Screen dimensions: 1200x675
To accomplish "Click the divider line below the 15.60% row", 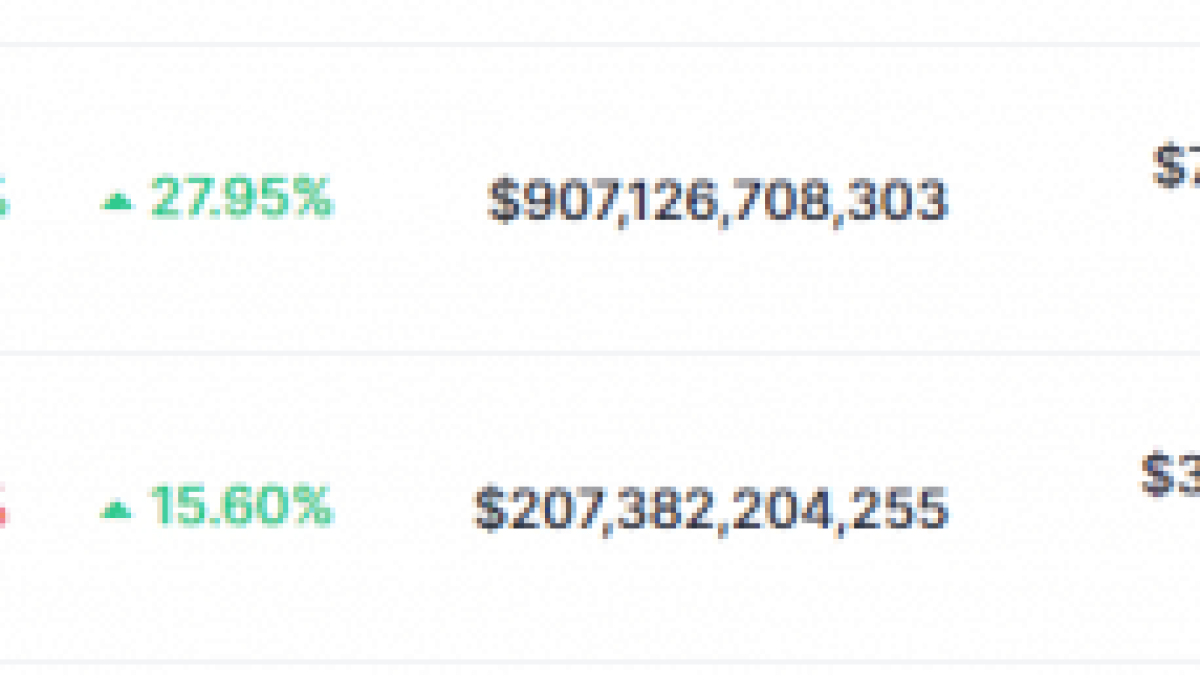I will coord(600,661).
